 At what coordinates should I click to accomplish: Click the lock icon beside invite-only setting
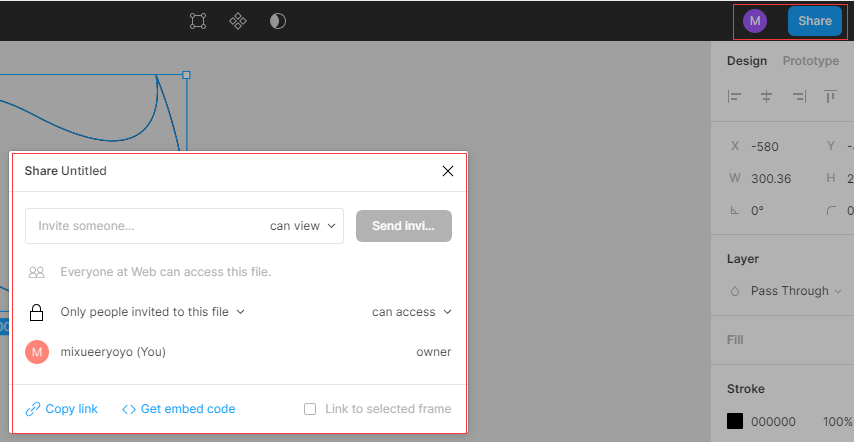[36, 312]
